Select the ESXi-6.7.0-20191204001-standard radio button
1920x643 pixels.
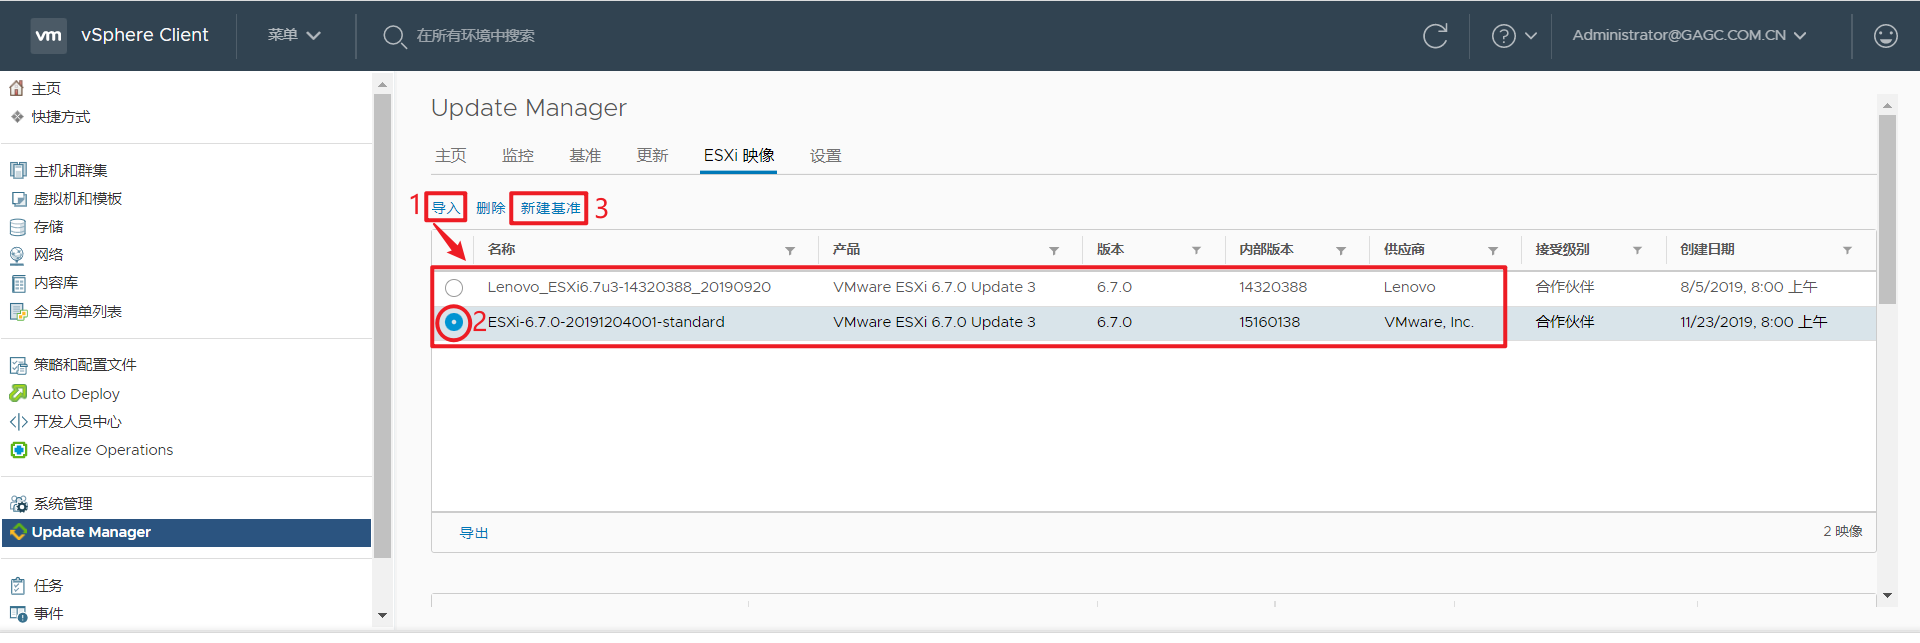pyautogui.click(x=454, y=322)
